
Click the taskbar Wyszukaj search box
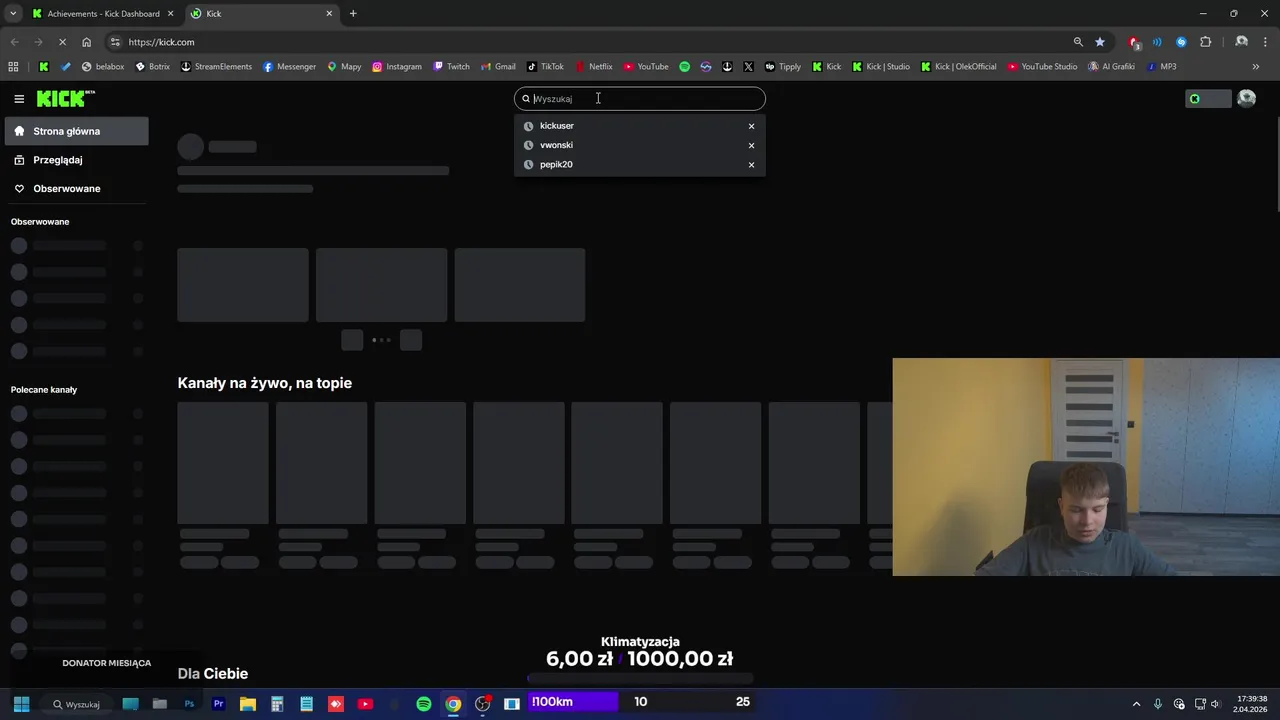click(77, 704)
